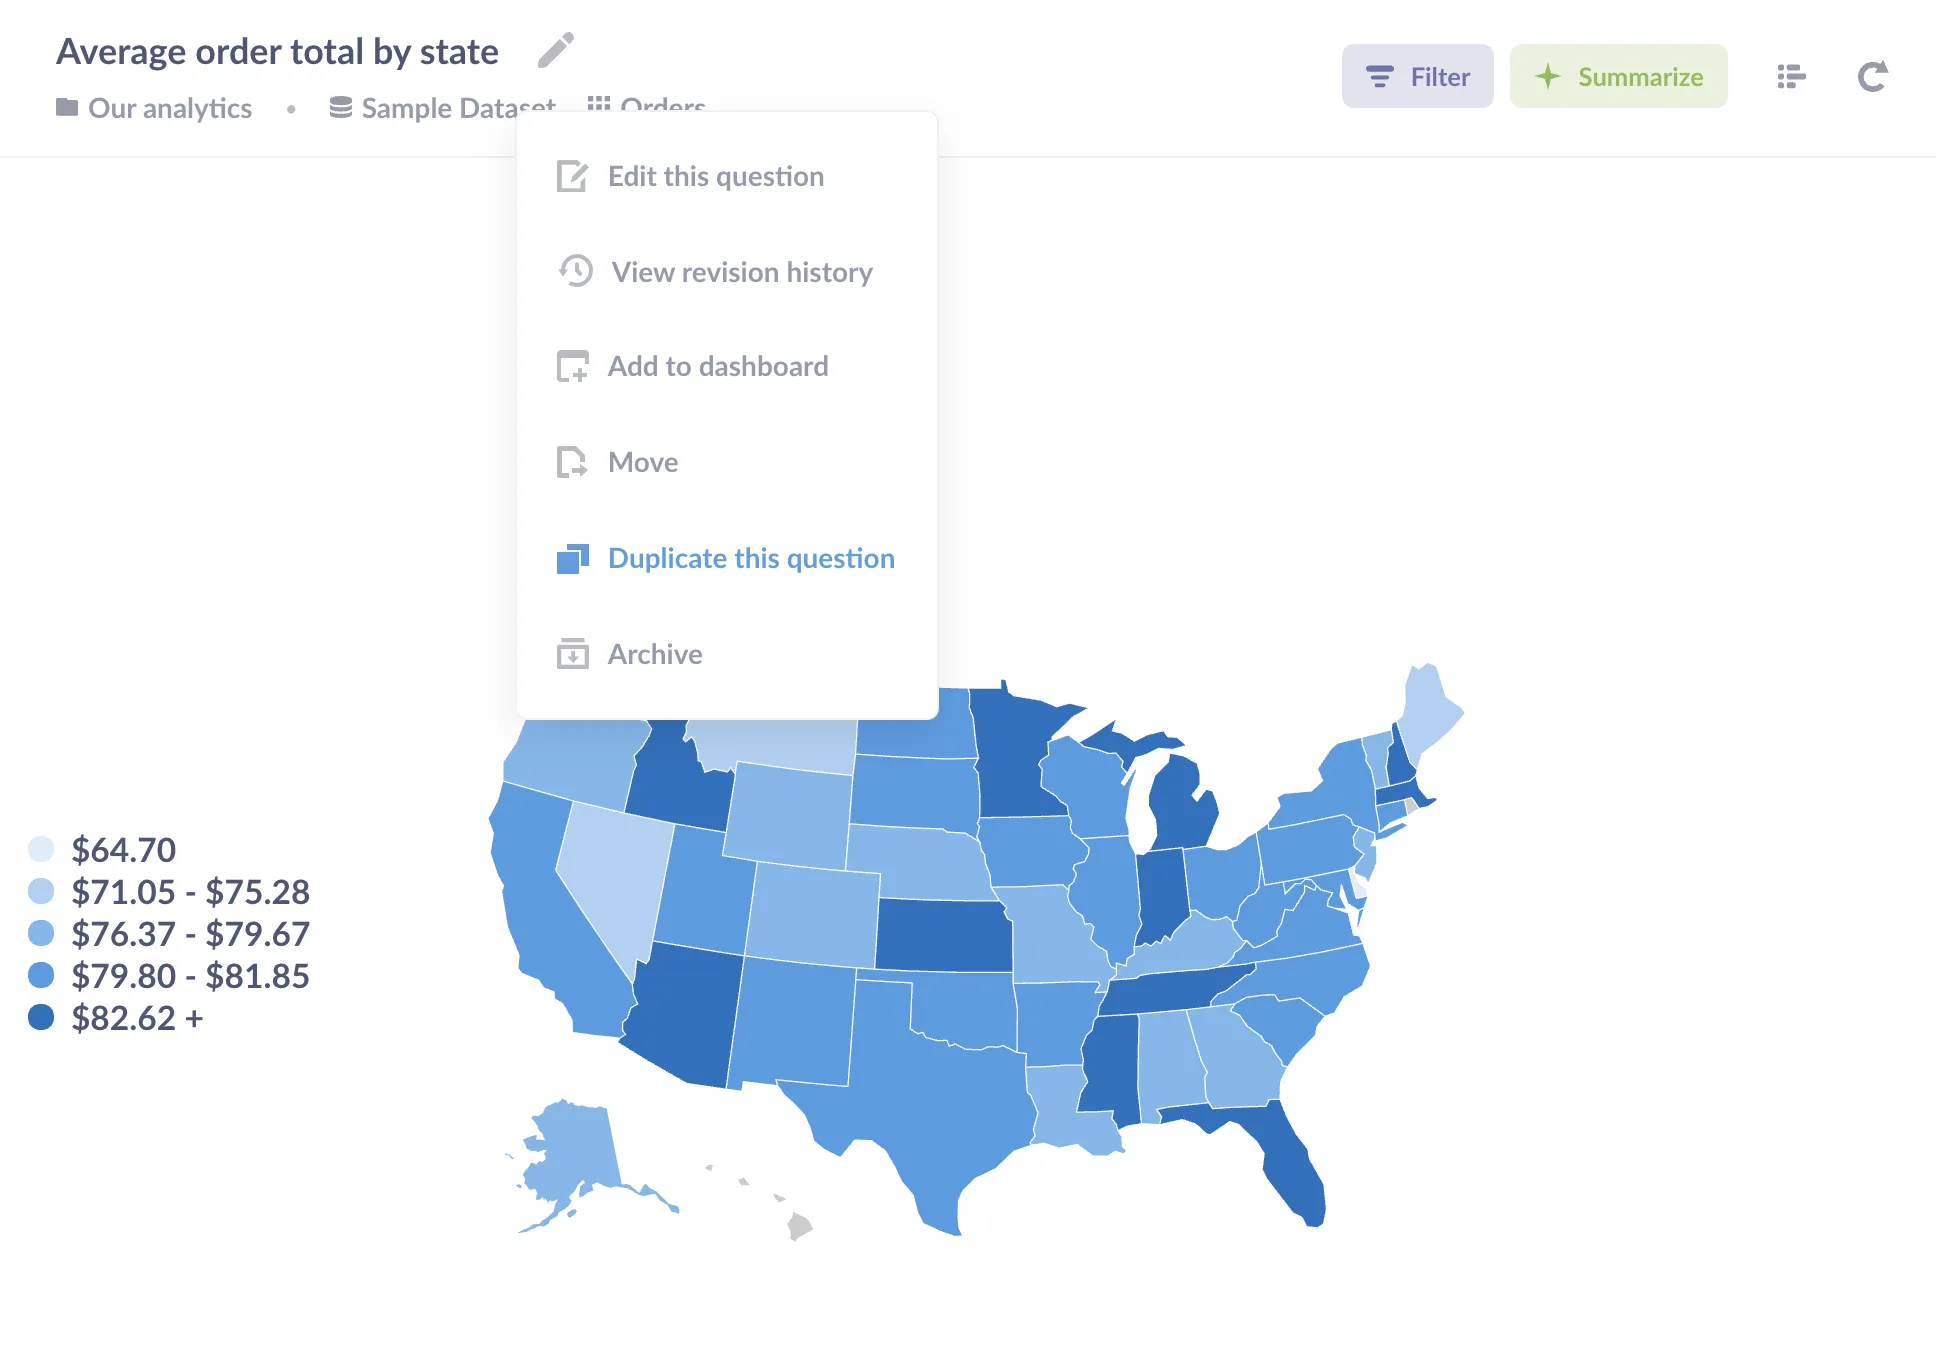Image resolution: width=1936 pixels, height=1346 pixels.
Task: Click the Archive box icon
Action: pyautogui.click(x=572, y=653)
